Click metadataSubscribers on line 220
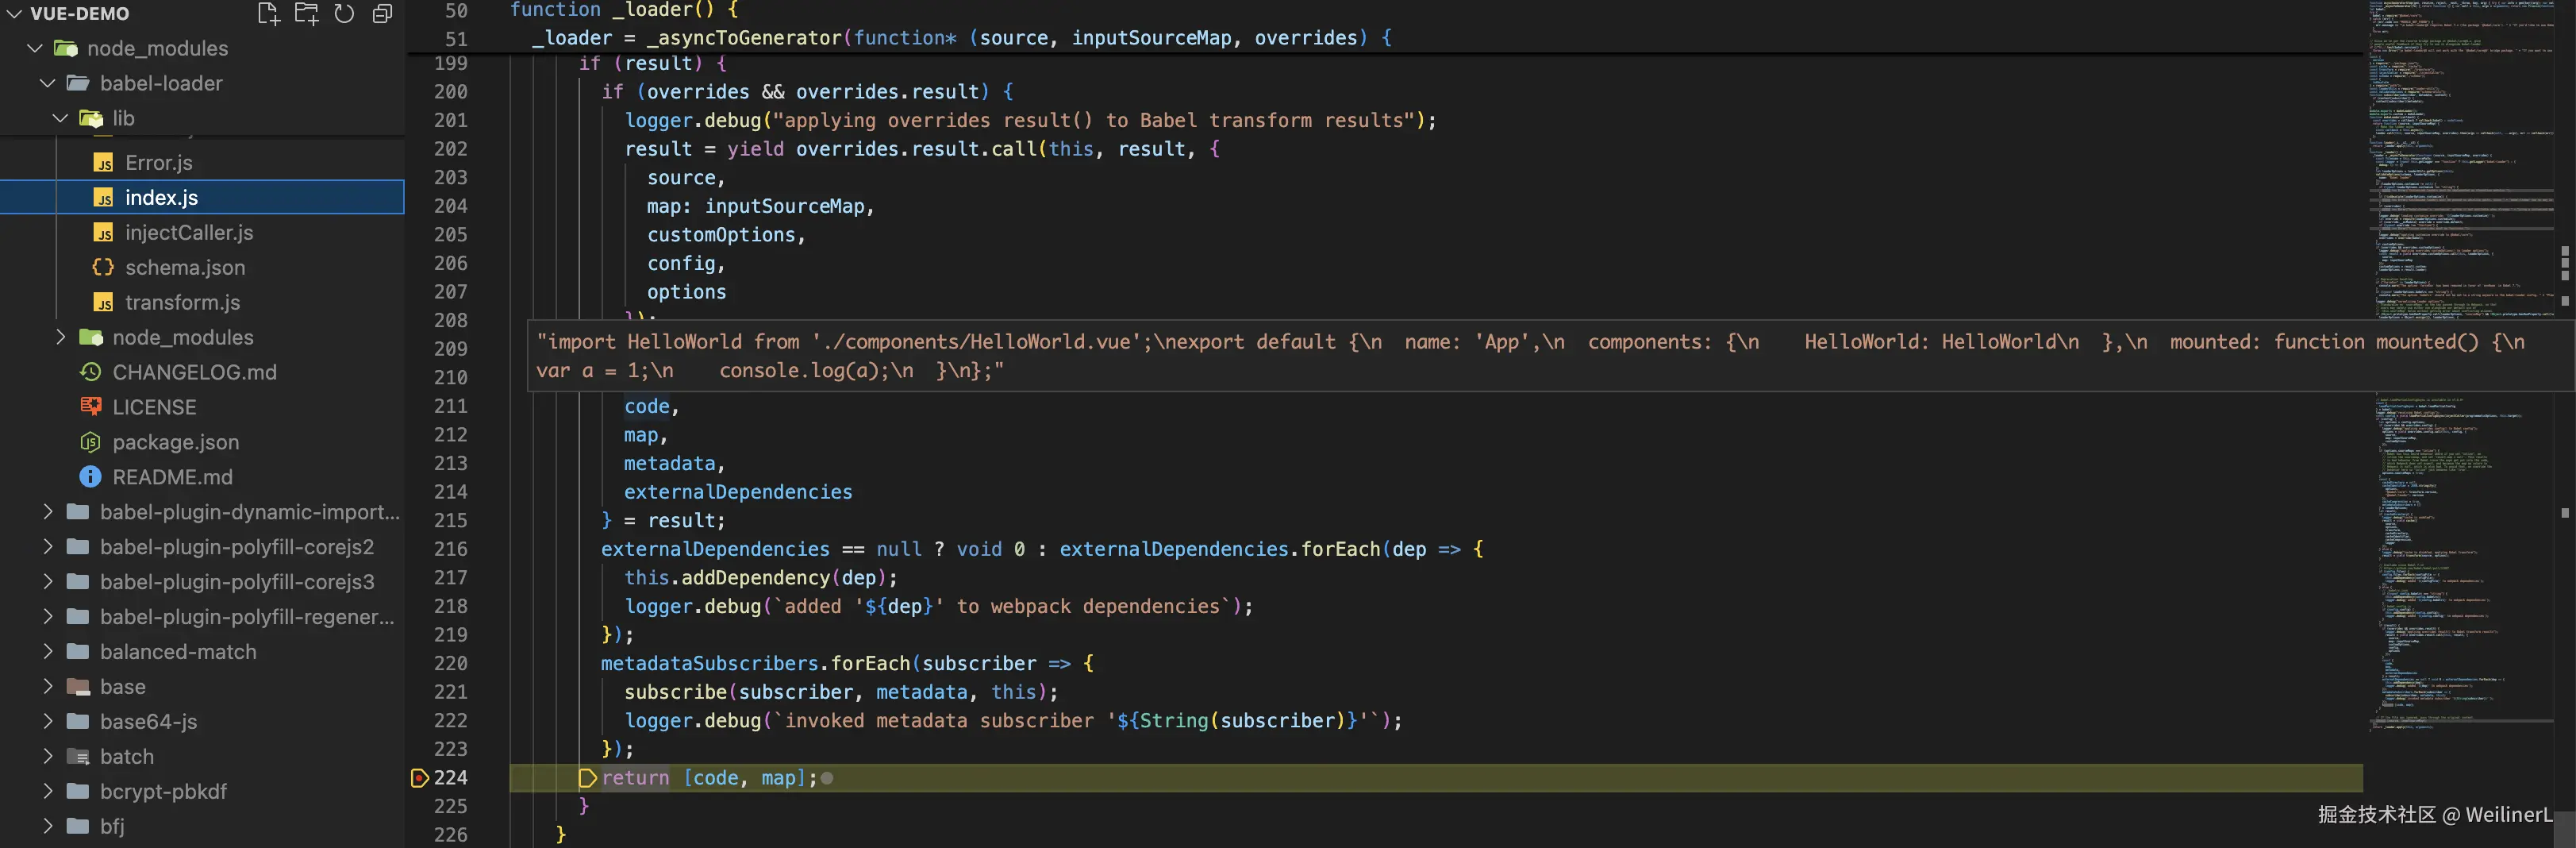 click(x=710, y=664)
